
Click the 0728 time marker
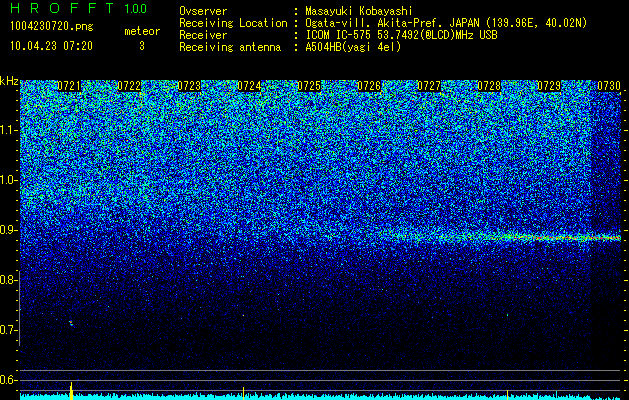point(489,86)
